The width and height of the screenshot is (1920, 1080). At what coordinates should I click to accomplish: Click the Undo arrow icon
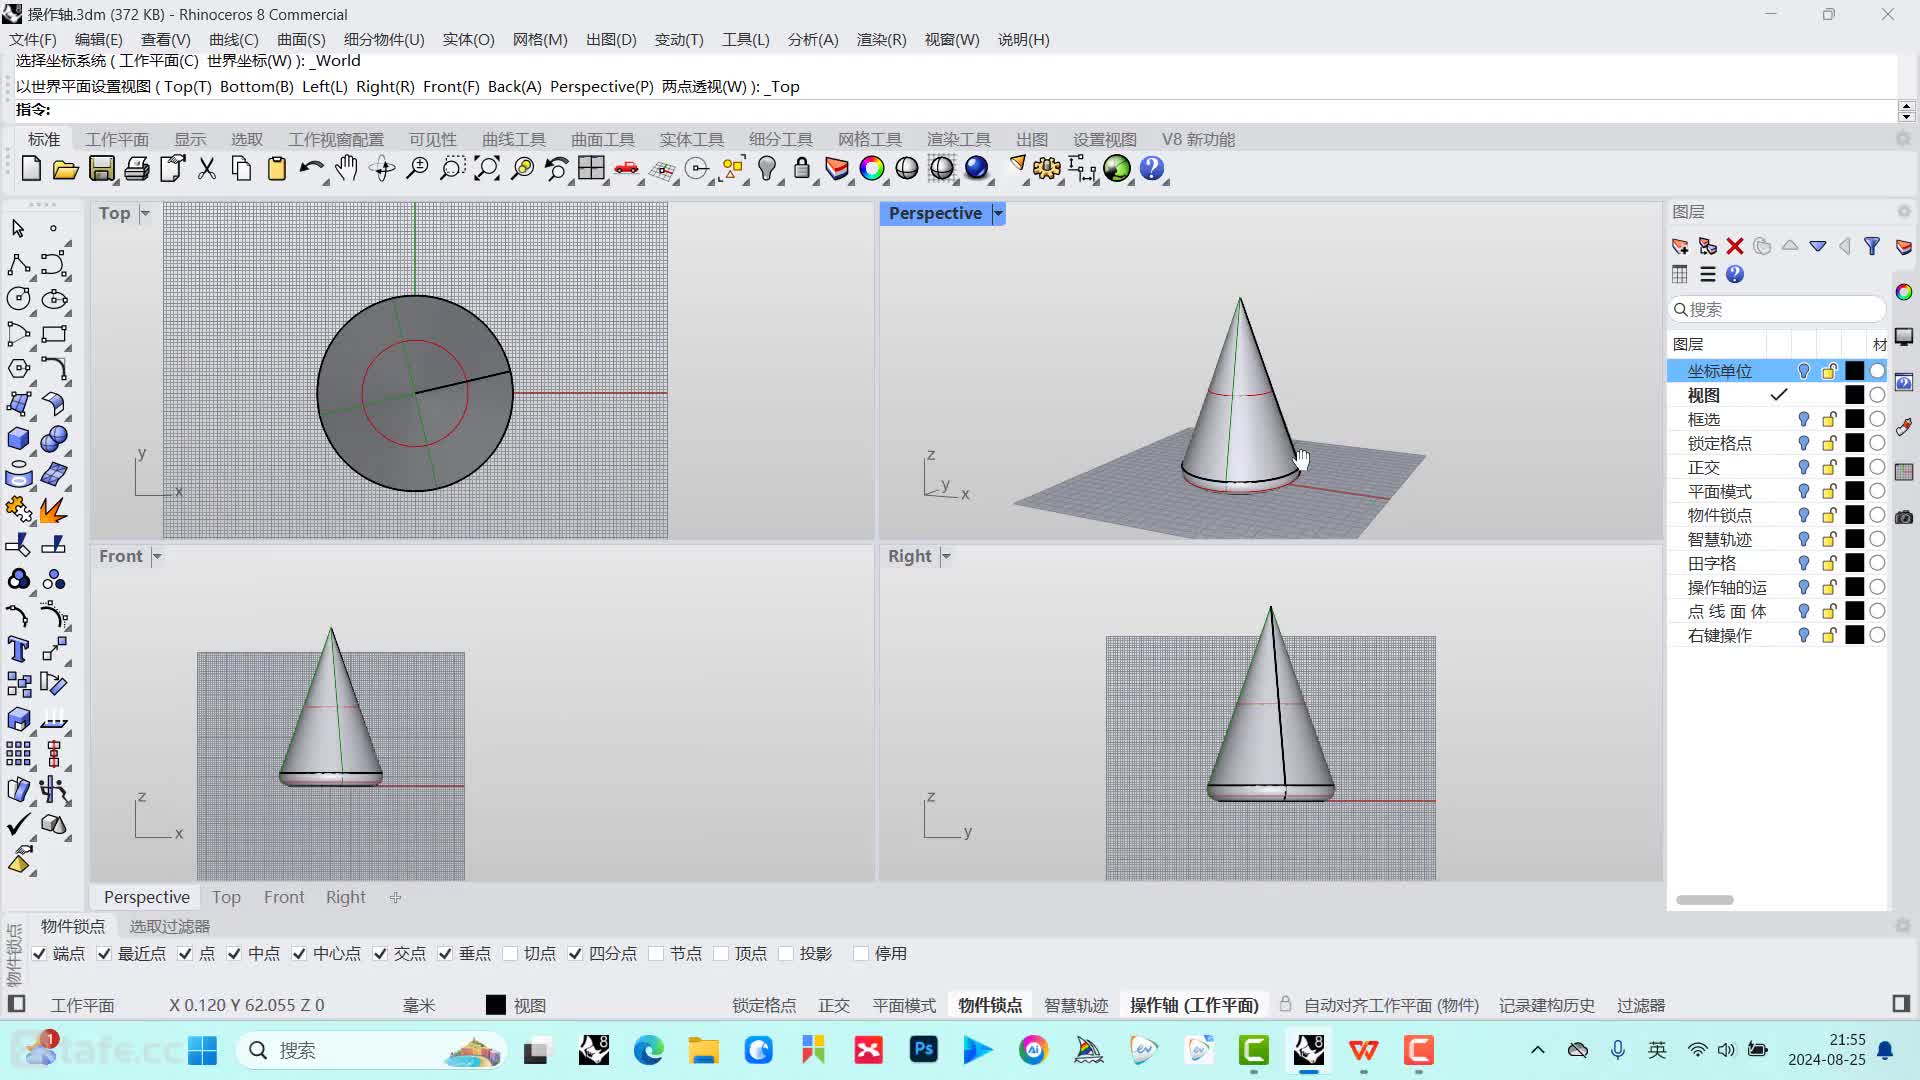311,169
